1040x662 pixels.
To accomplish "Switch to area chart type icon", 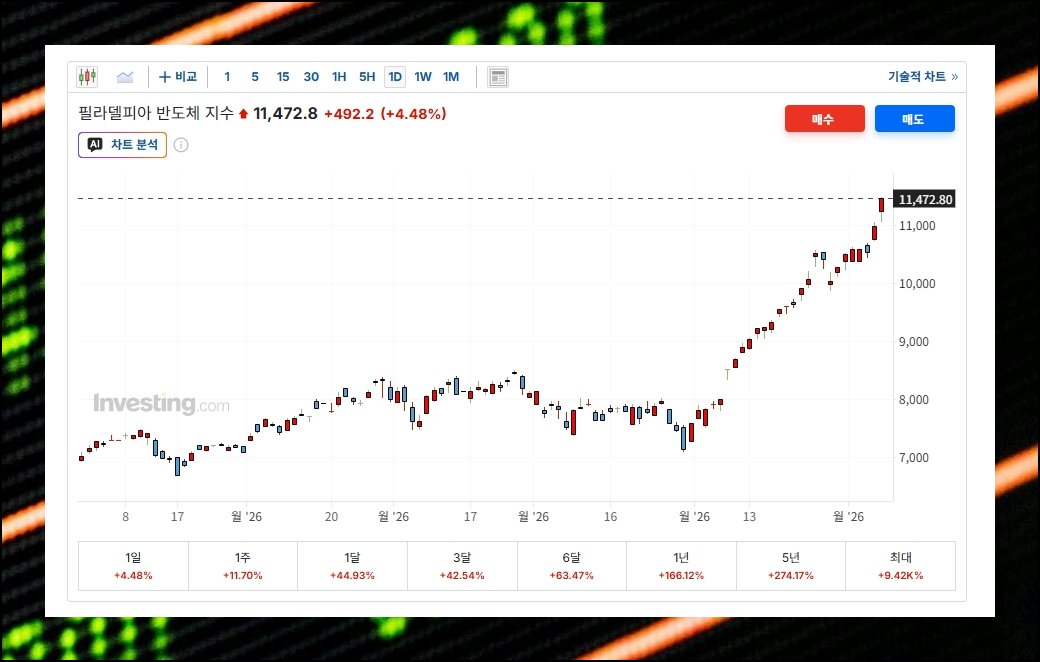I will [x=125, y=77].
